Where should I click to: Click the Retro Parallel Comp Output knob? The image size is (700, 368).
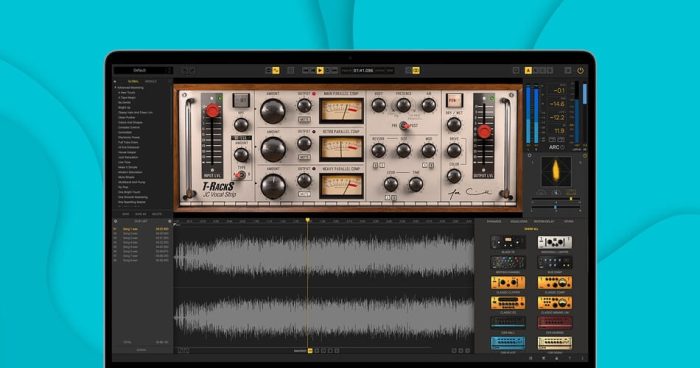click(304, 143)
